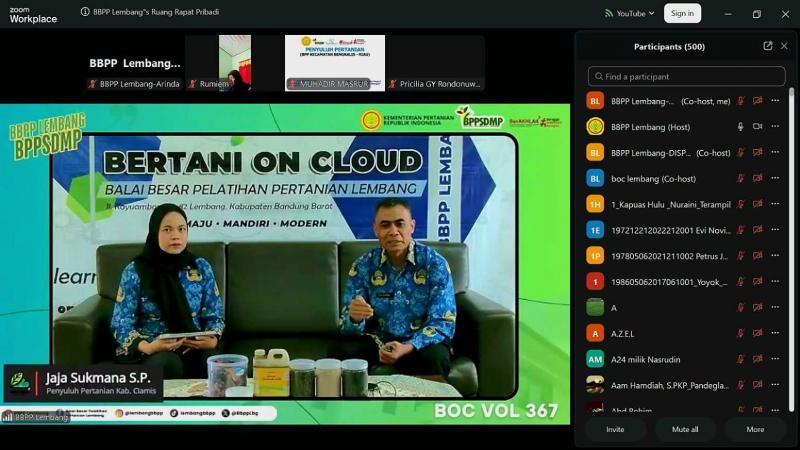This screenshot has width=800, height=450.
Task: Select orange 1H avatar of Kapuas Hulu participant
Action: tap(595, 204)
